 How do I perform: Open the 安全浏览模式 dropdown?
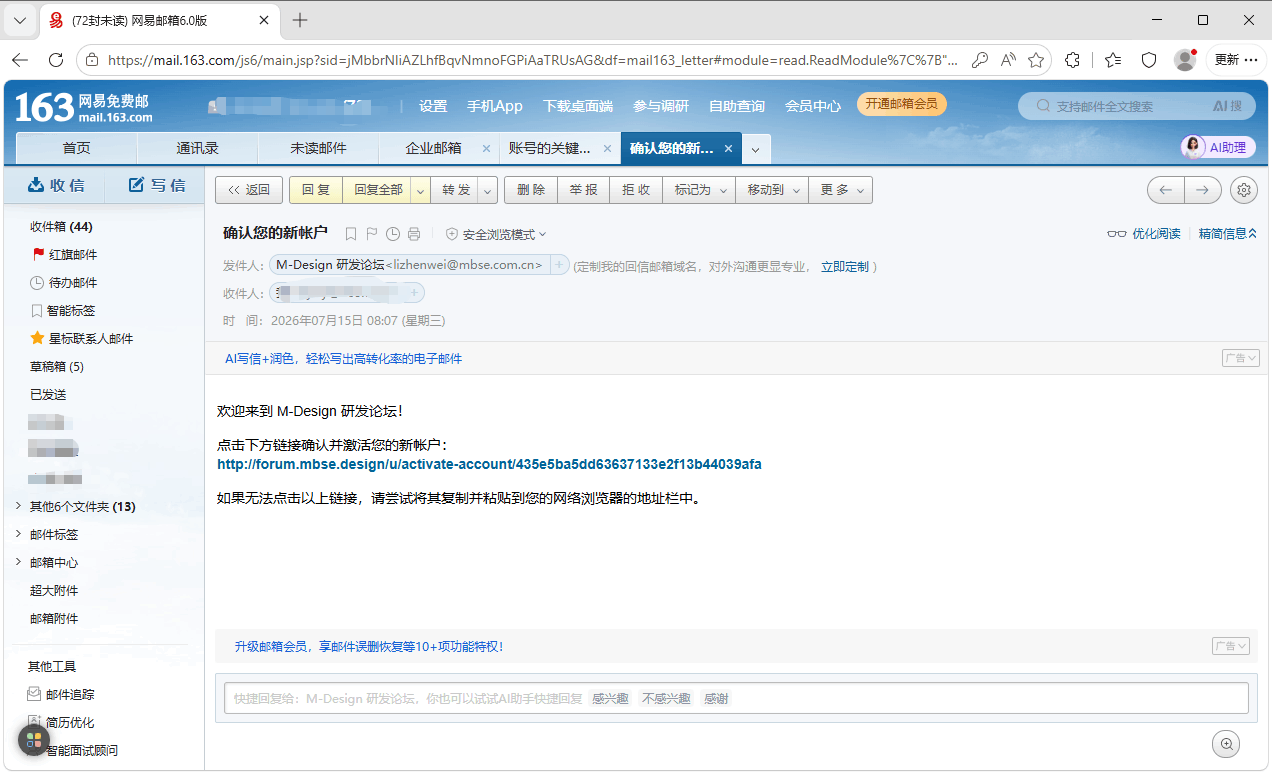(496, 234)
